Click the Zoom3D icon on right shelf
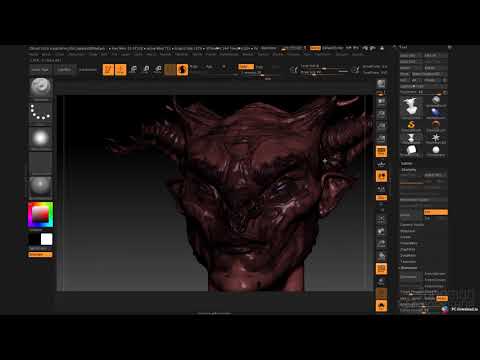The image size is (480, 360). [x=381, y=244]
